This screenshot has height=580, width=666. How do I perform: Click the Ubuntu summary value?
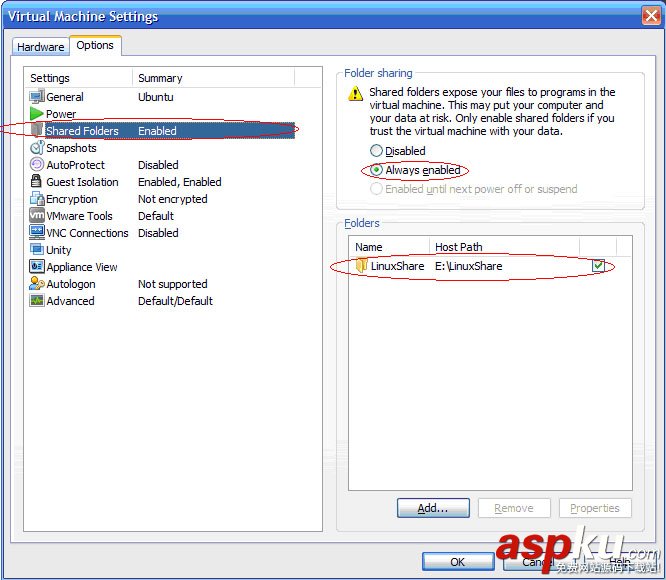click(156, 97)
